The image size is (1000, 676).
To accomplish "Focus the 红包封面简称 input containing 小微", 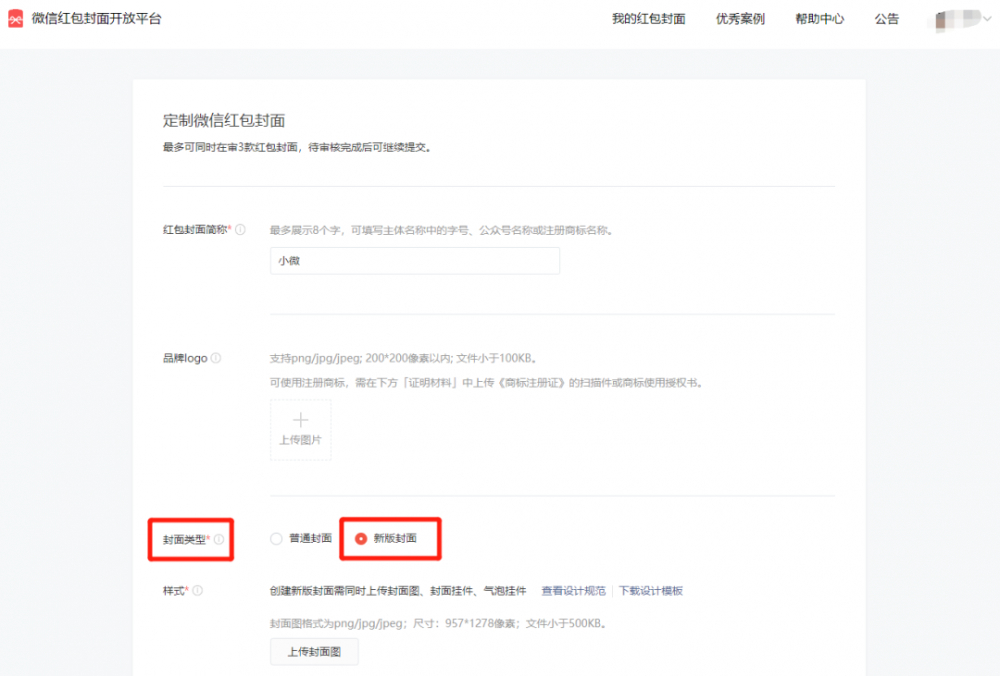I will tap(415, 261).
